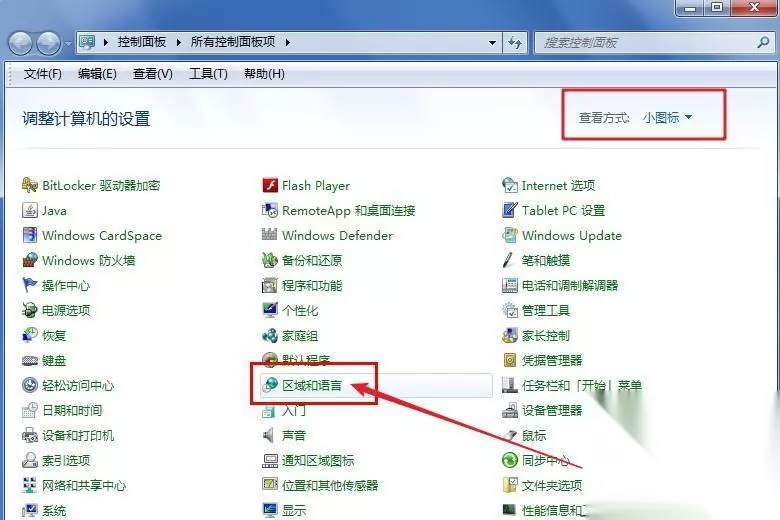Screen dimensions: 780x520
Task: Open the 文件夹选项 icon
Action: 509,485
